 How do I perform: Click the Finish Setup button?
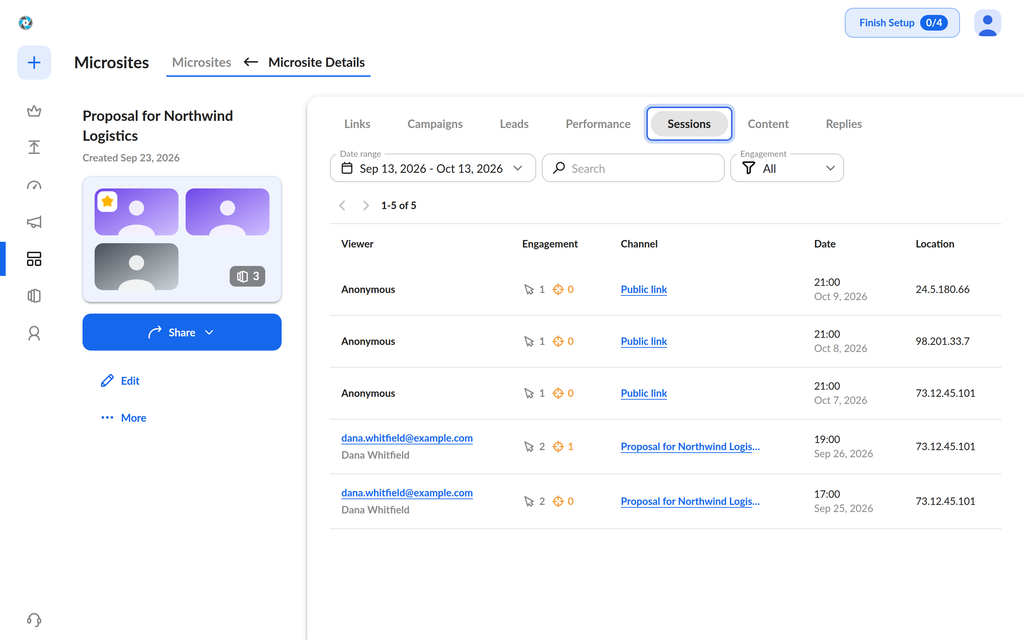[x=902, y=23]
